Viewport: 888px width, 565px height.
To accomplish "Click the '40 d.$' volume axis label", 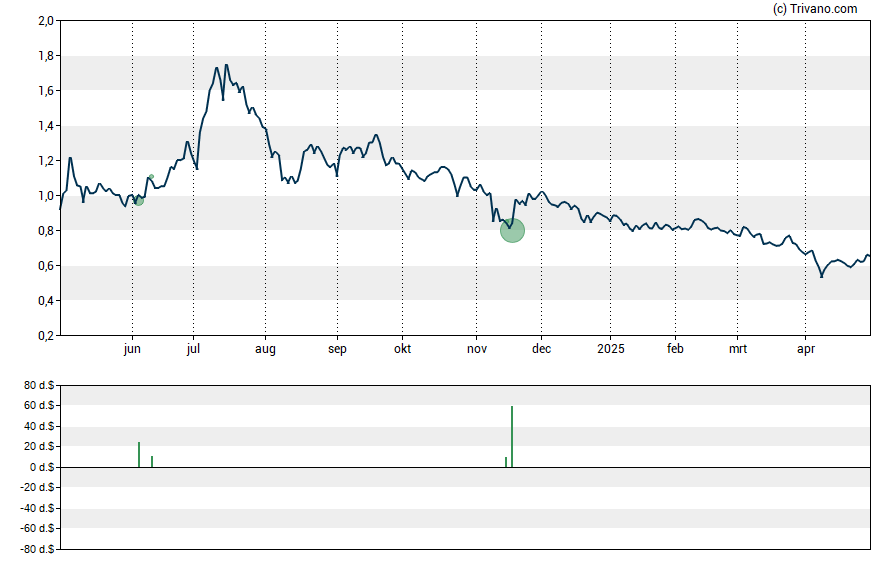I will [39, 426].
